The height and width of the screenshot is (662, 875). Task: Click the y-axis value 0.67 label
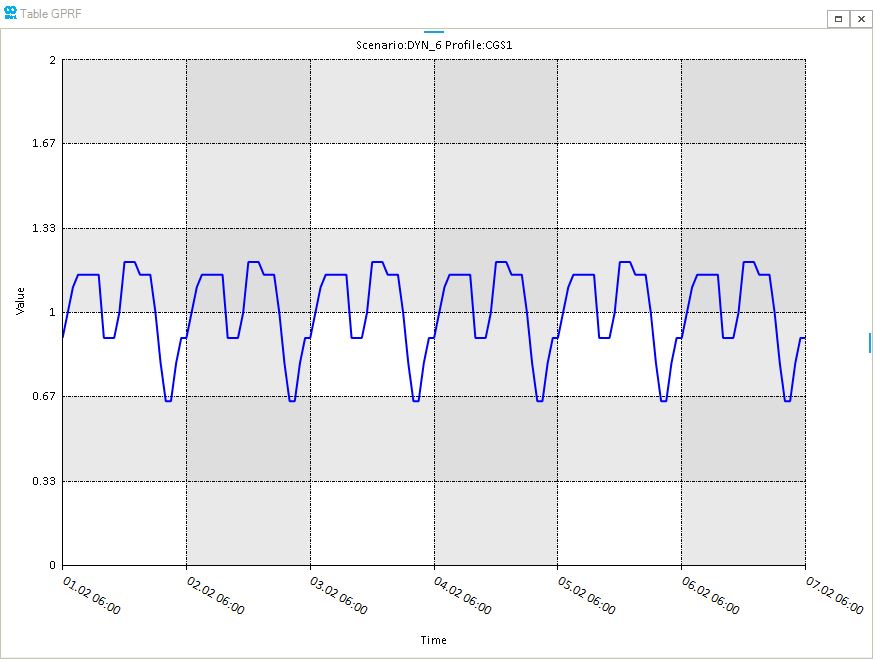click(42, 394)
